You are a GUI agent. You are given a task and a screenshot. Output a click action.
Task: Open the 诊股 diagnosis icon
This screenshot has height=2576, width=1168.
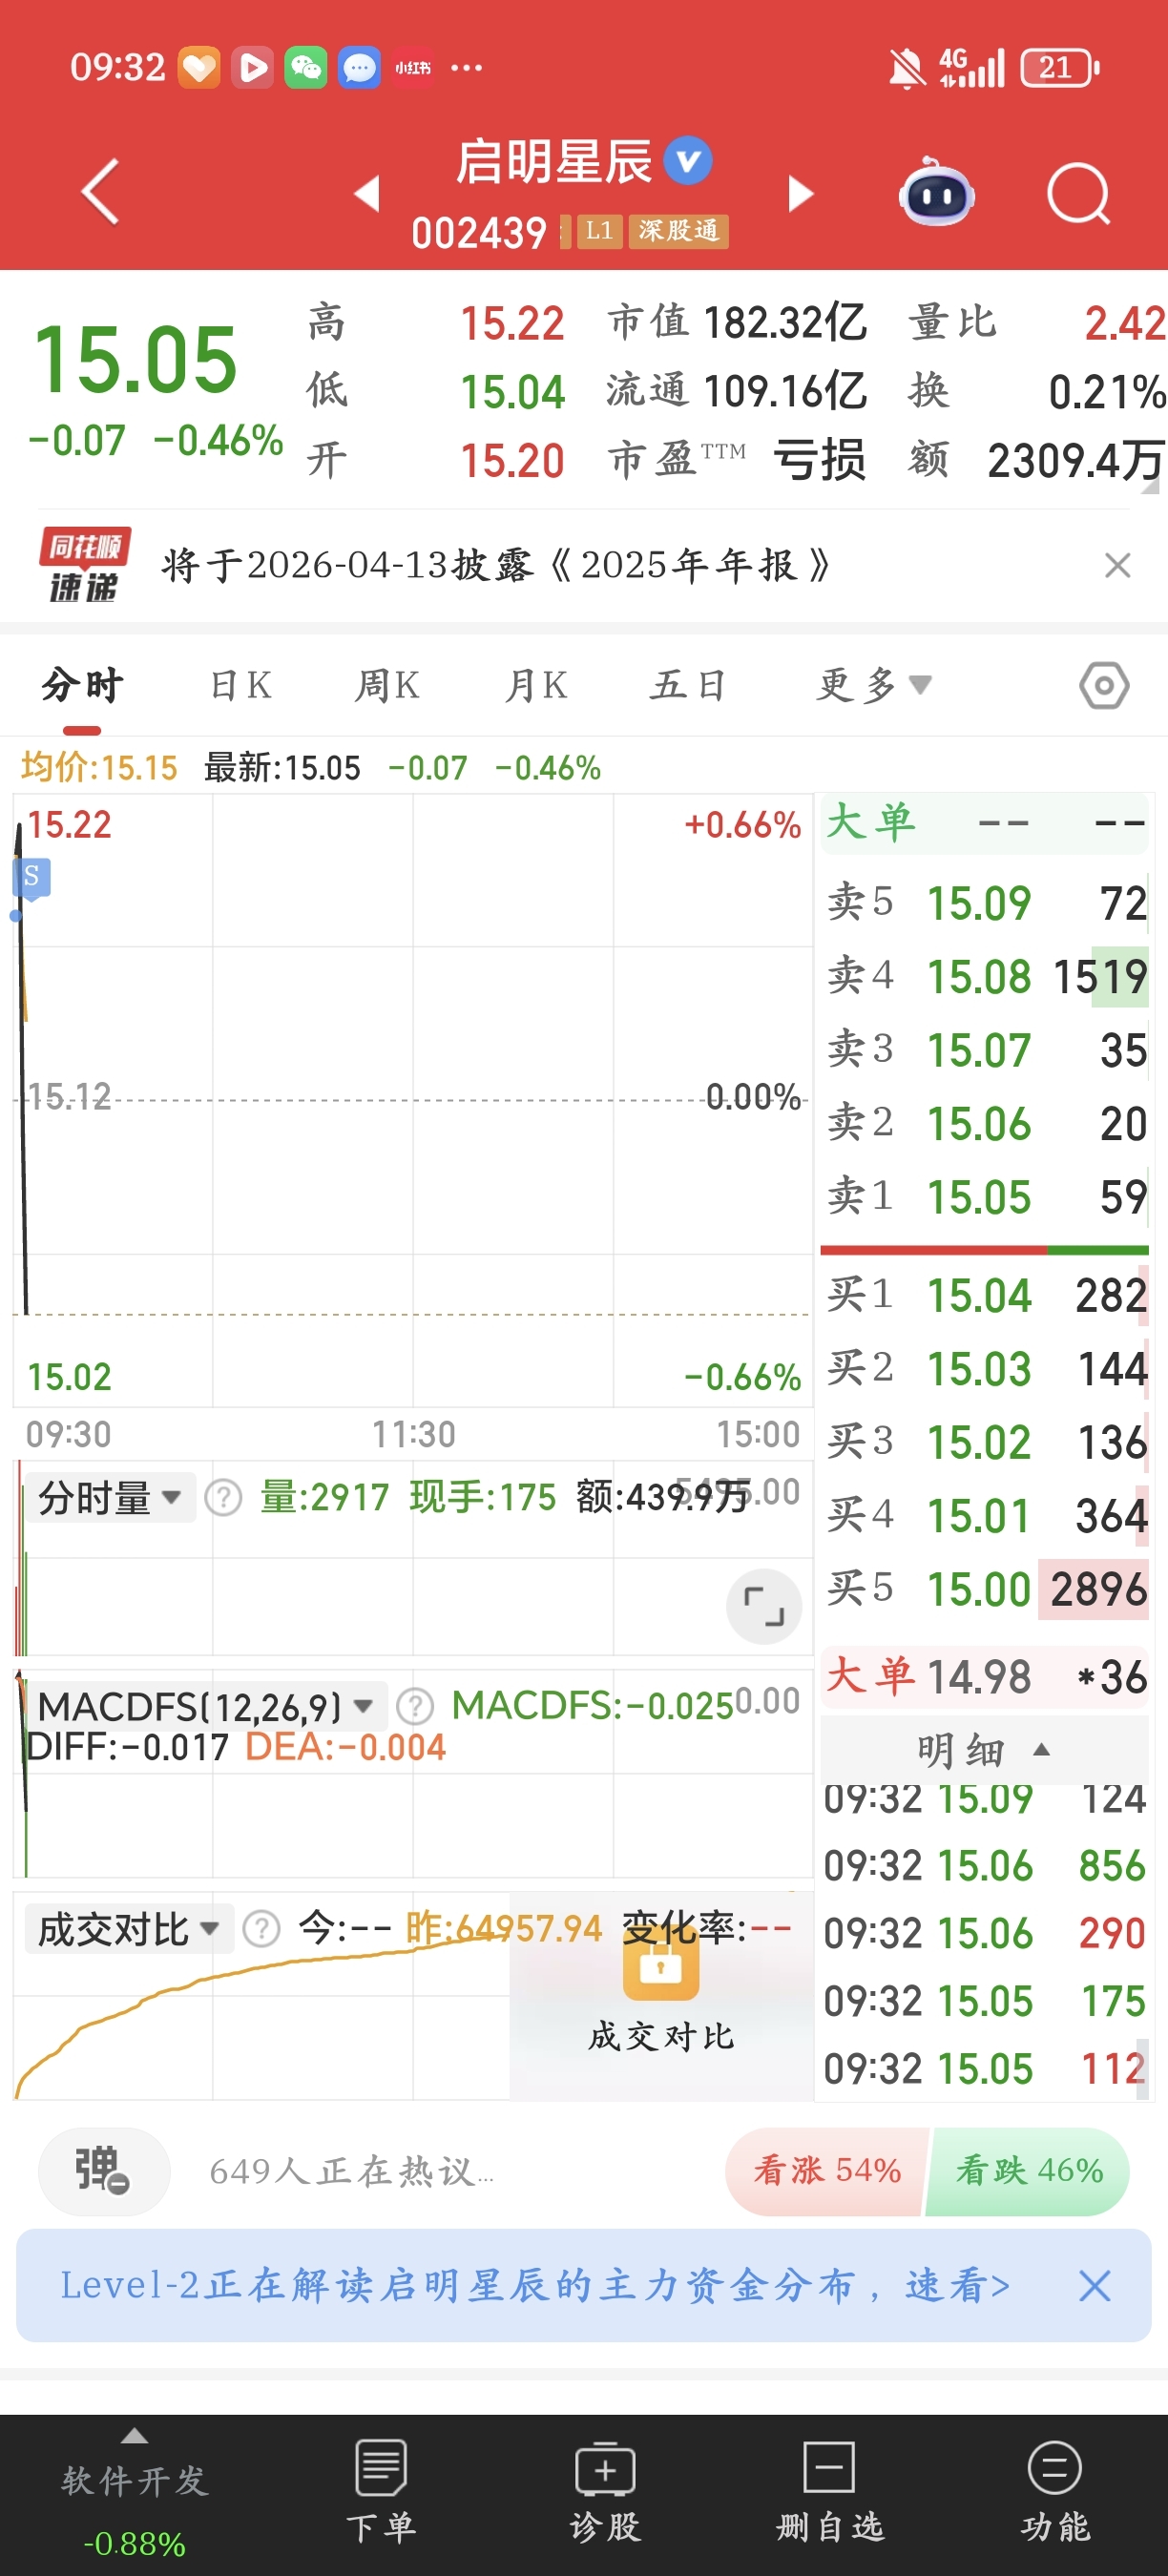click(x=605, y=2491)
